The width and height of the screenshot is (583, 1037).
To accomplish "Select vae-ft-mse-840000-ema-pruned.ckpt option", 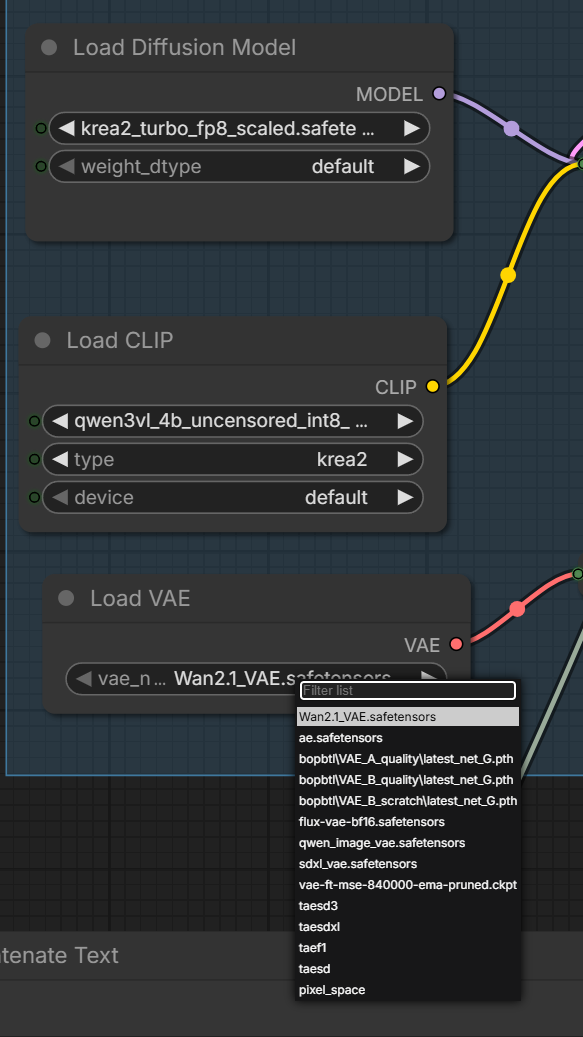I will 408,885.
